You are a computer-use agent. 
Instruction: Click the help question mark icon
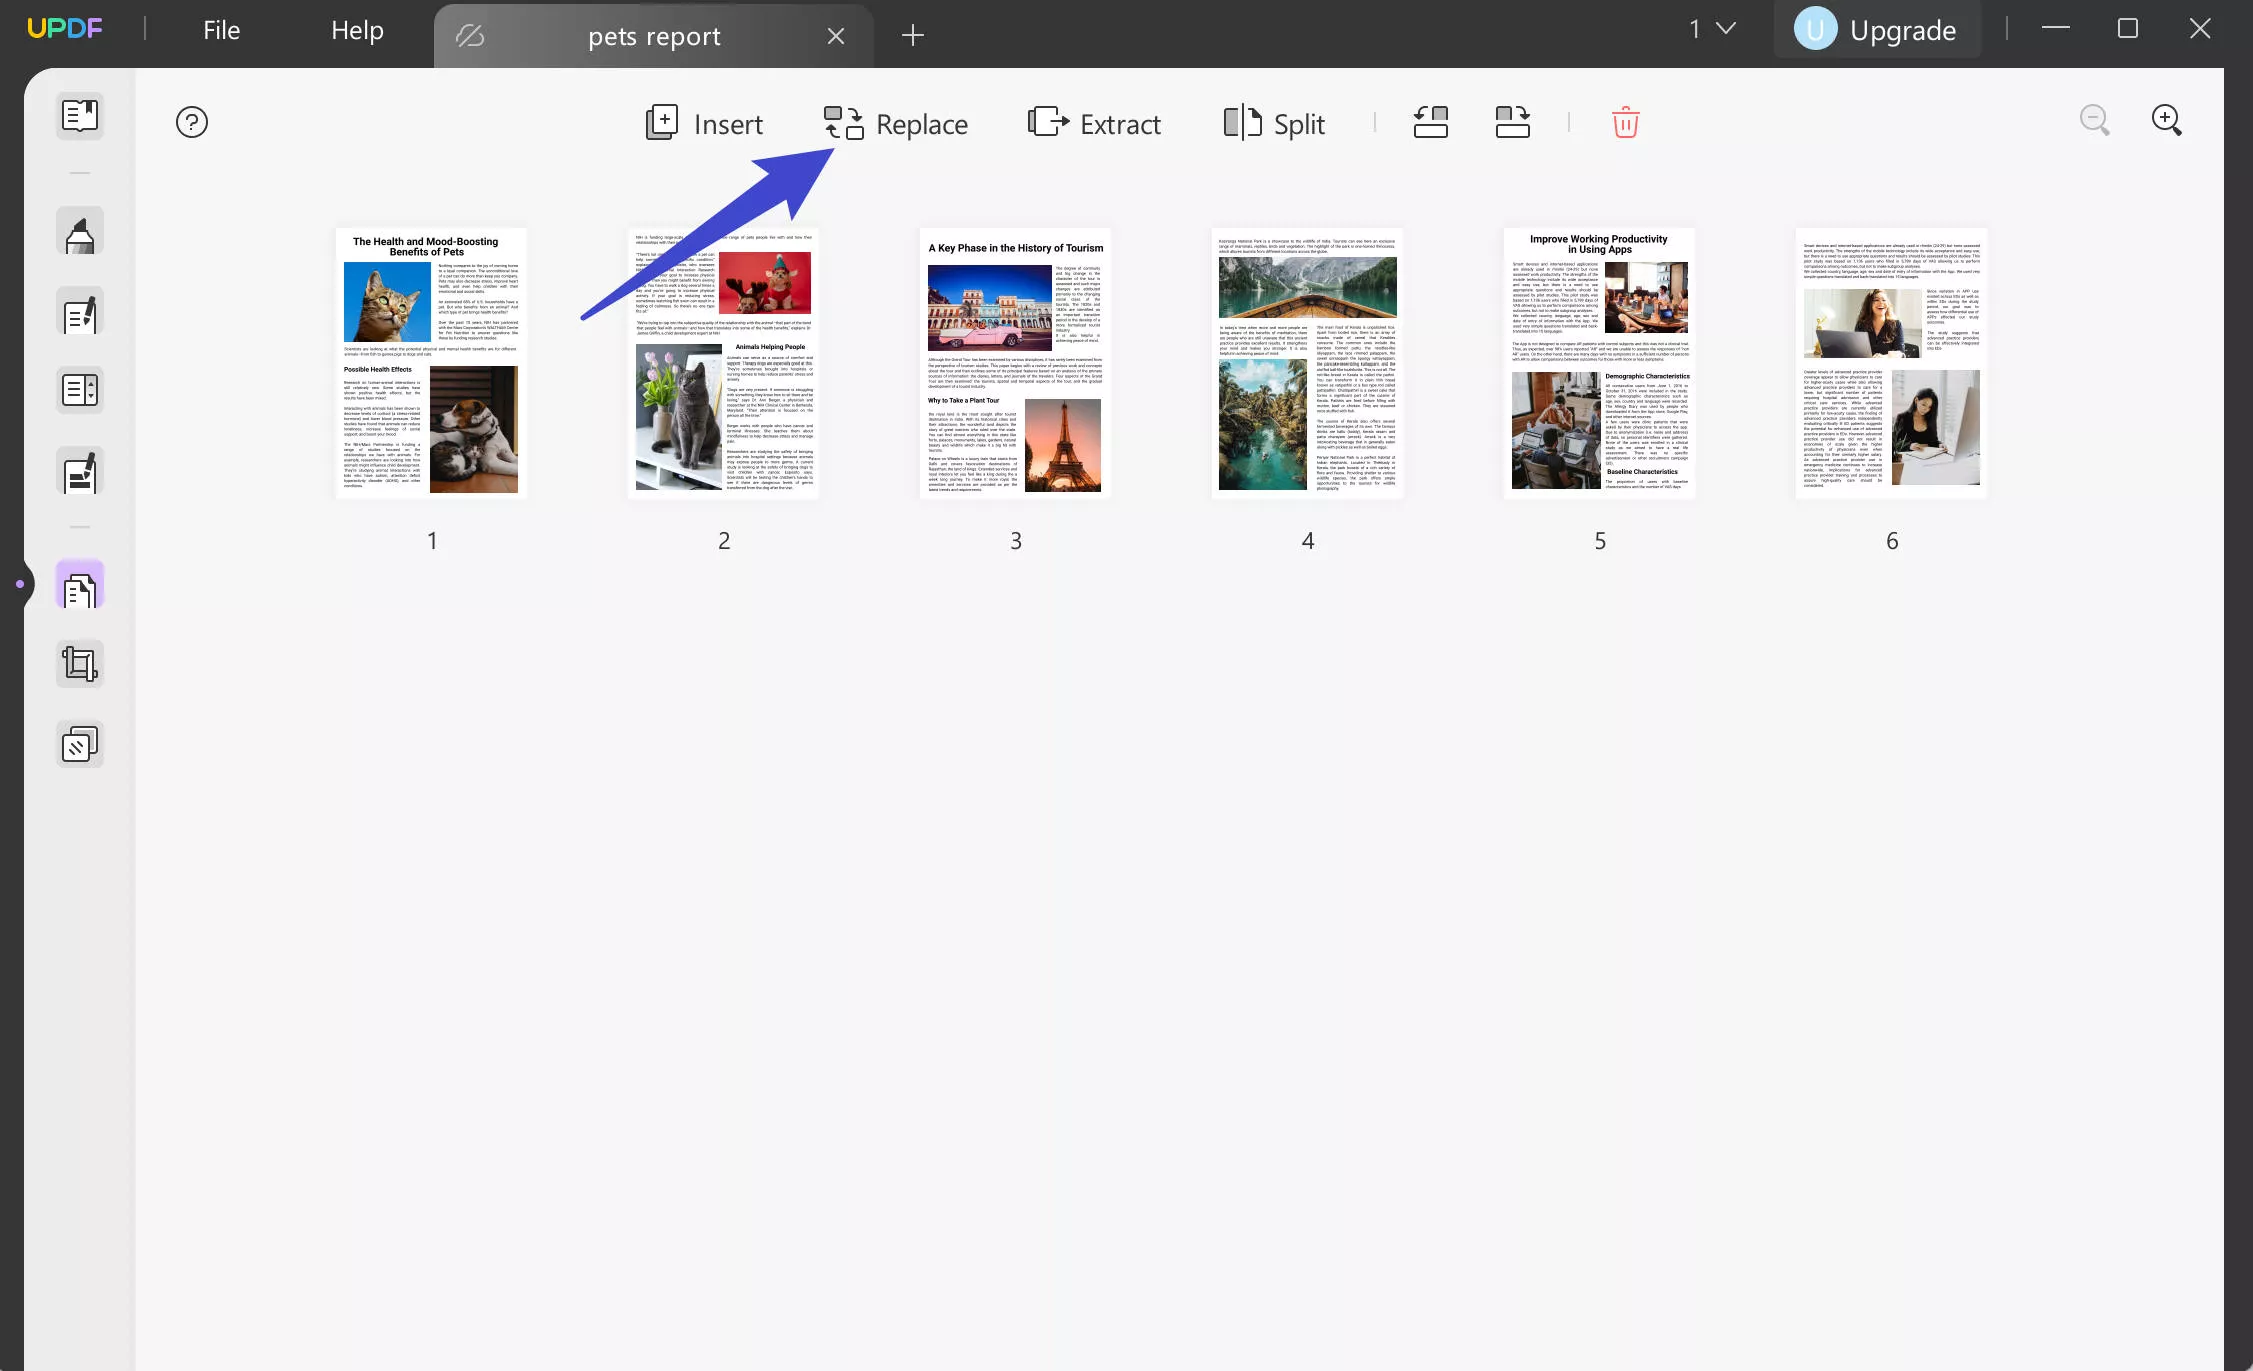pyautogui.click(x=192, y=122)
